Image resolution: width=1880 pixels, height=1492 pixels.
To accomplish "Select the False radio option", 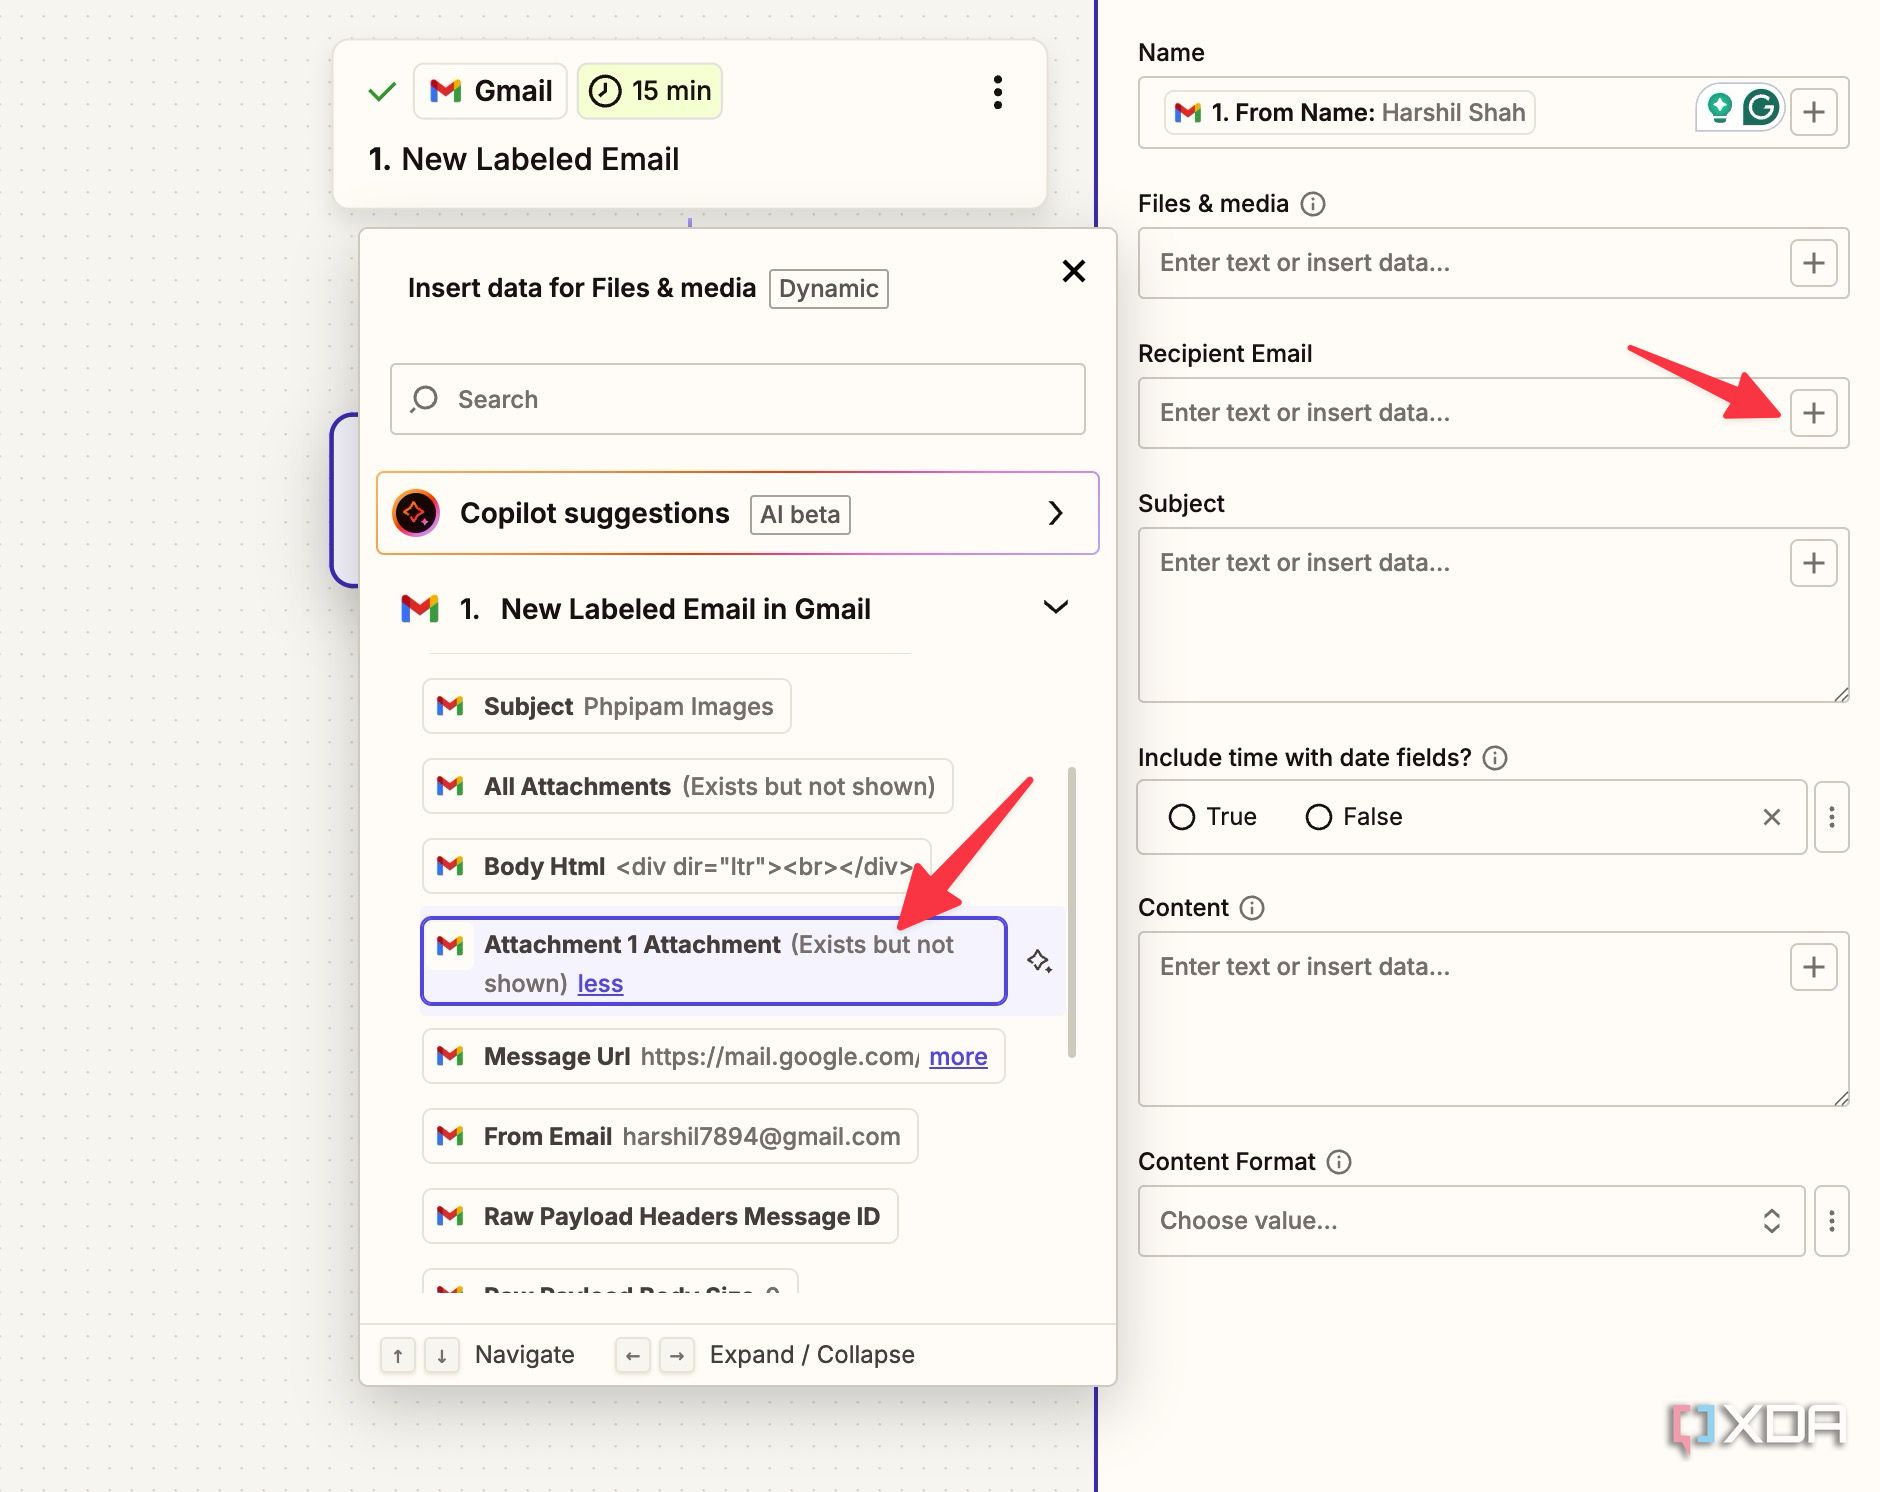I will [1354, 817].
